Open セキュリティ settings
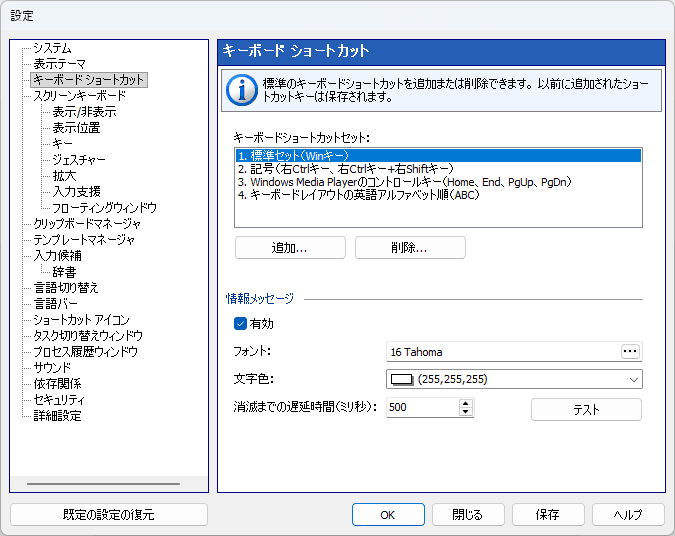The image size is (675, 536). click(59, 400)
